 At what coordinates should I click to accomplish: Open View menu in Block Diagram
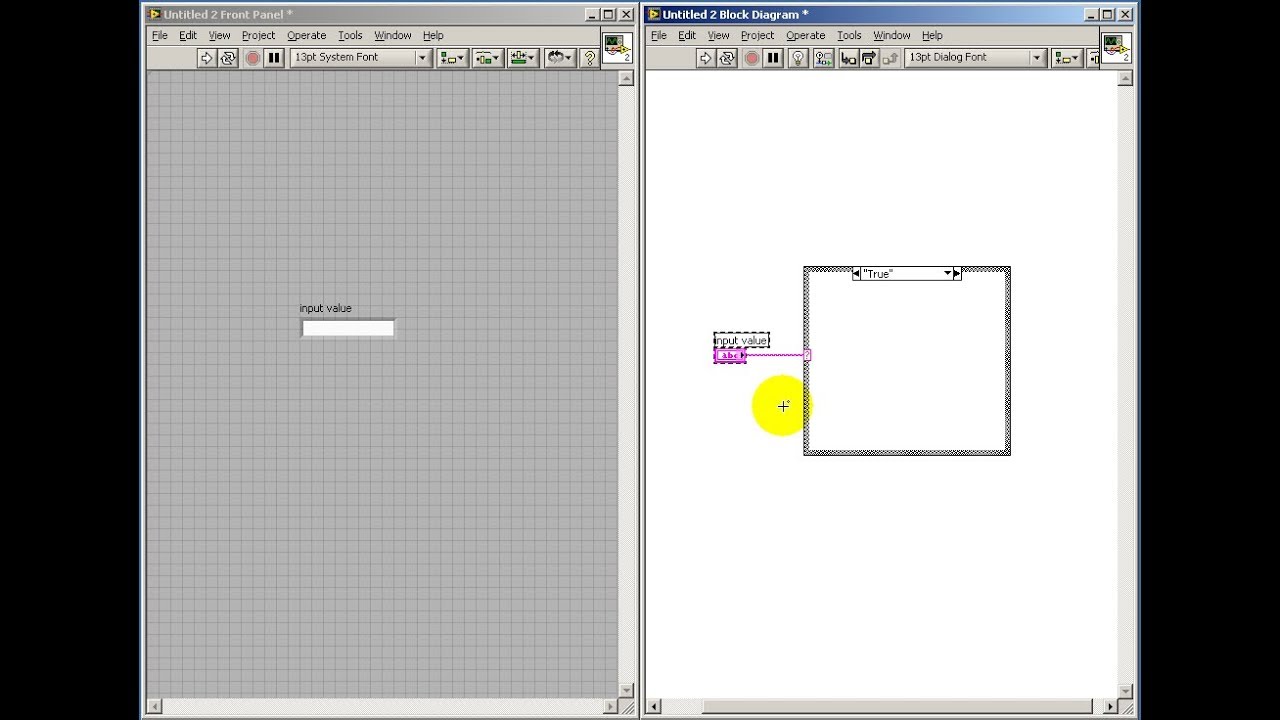(x=719, y=35)
